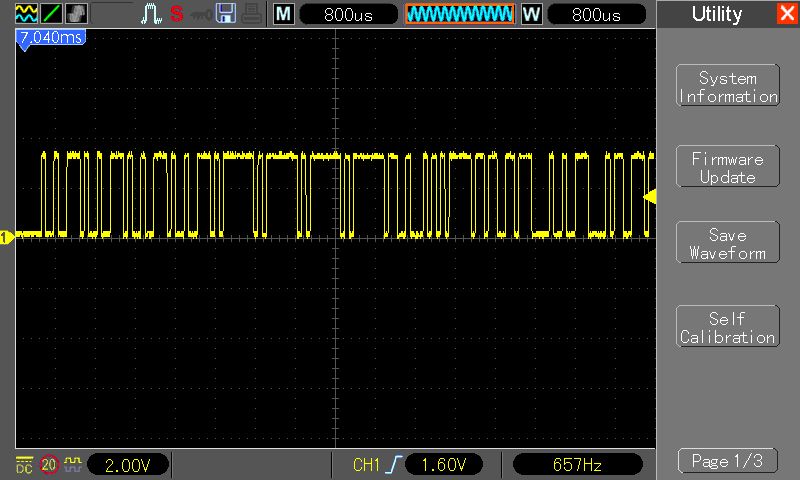This screenshot has width=800, height=480.
Task: Click the gray key lock icon
Action: click(x=202, y=14)
